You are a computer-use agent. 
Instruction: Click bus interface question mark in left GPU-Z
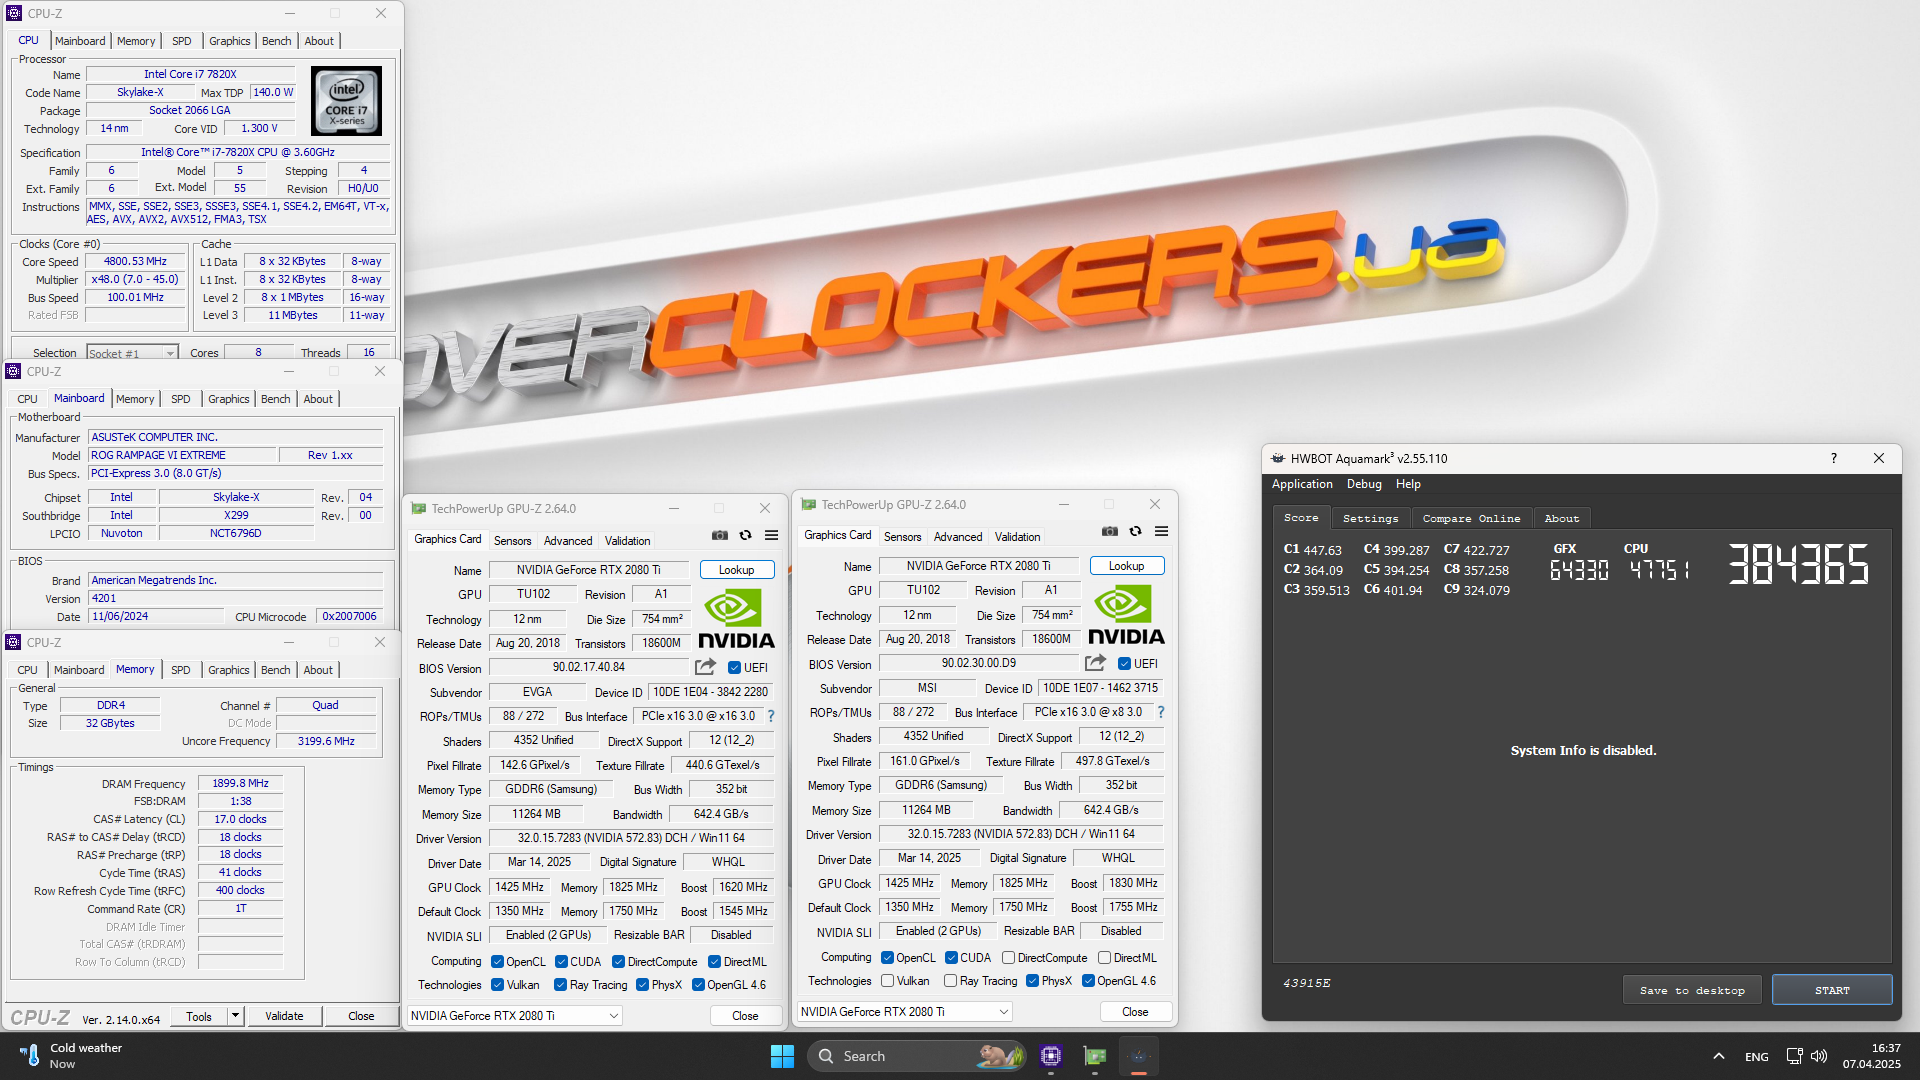[771, 716]
